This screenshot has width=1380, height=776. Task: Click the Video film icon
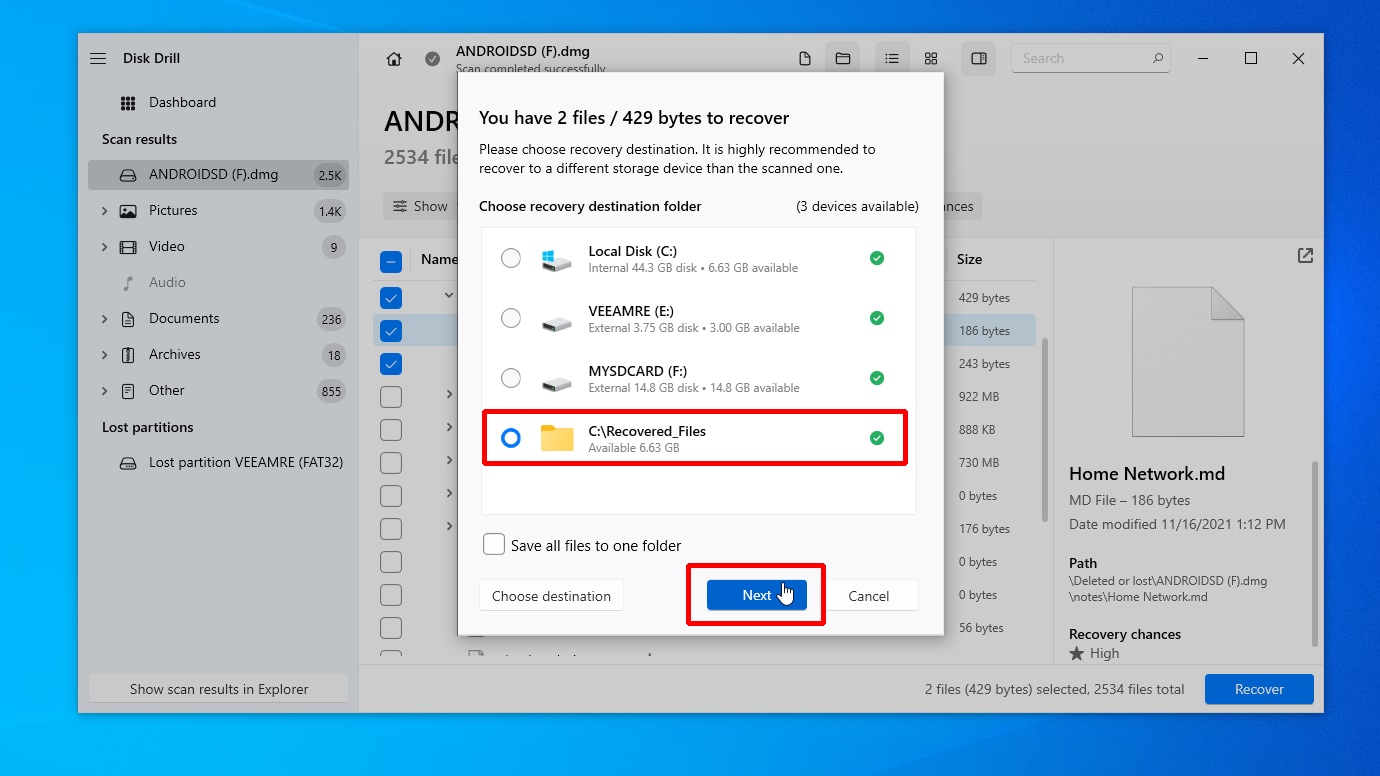pyautogui.click(x=128, y=247)
